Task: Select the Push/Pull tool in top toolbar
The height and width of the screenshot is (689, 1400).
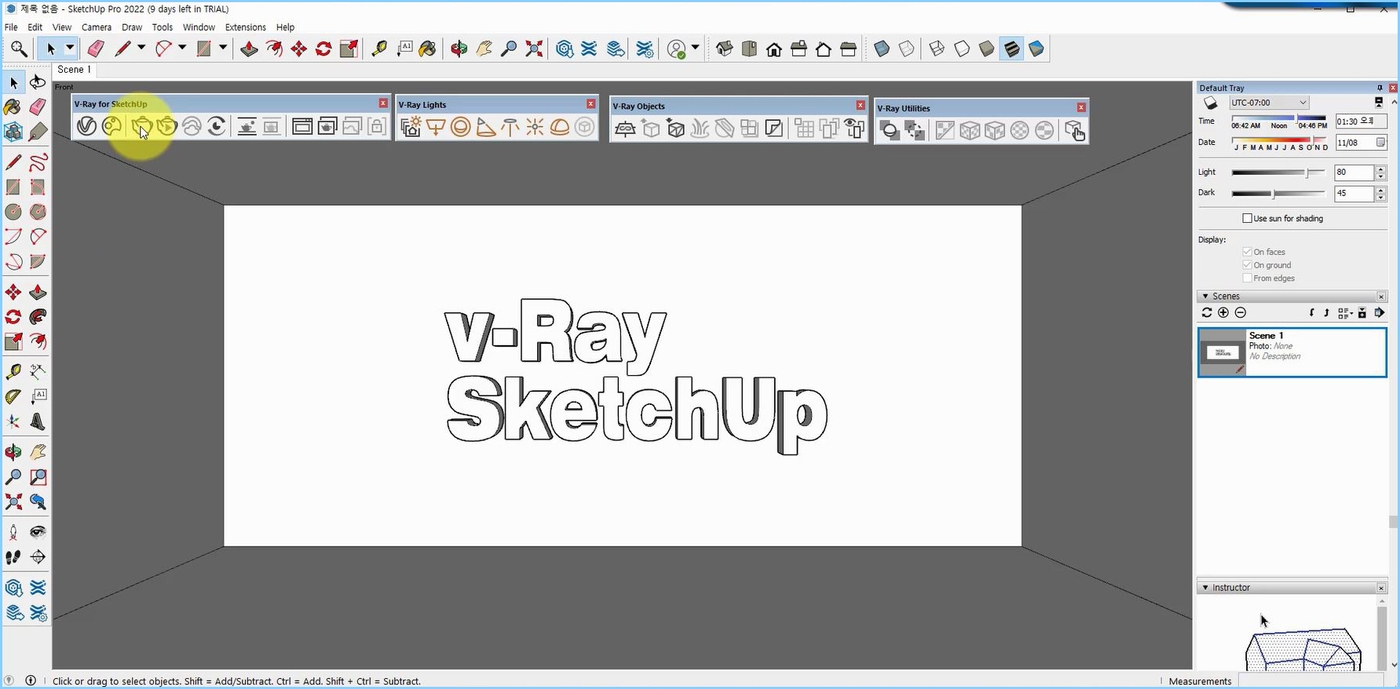Action: (249, 48)
